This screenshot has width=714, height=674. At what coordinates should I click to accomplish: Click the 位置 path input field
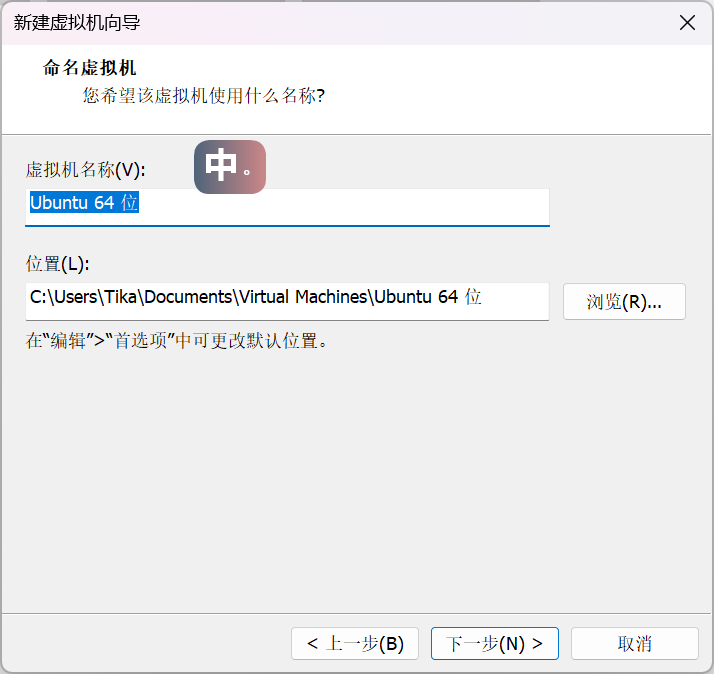pyautogui.click(x=287, y=301)
